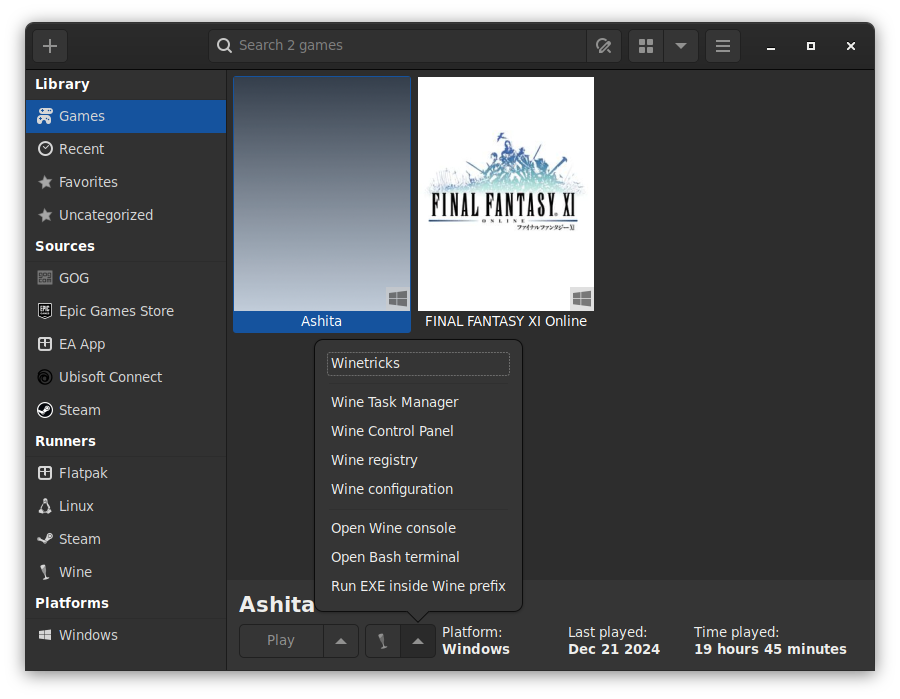Click the EA App sidebar icon
The height and width of the screenshot is (699, 900).
point(45,343)
